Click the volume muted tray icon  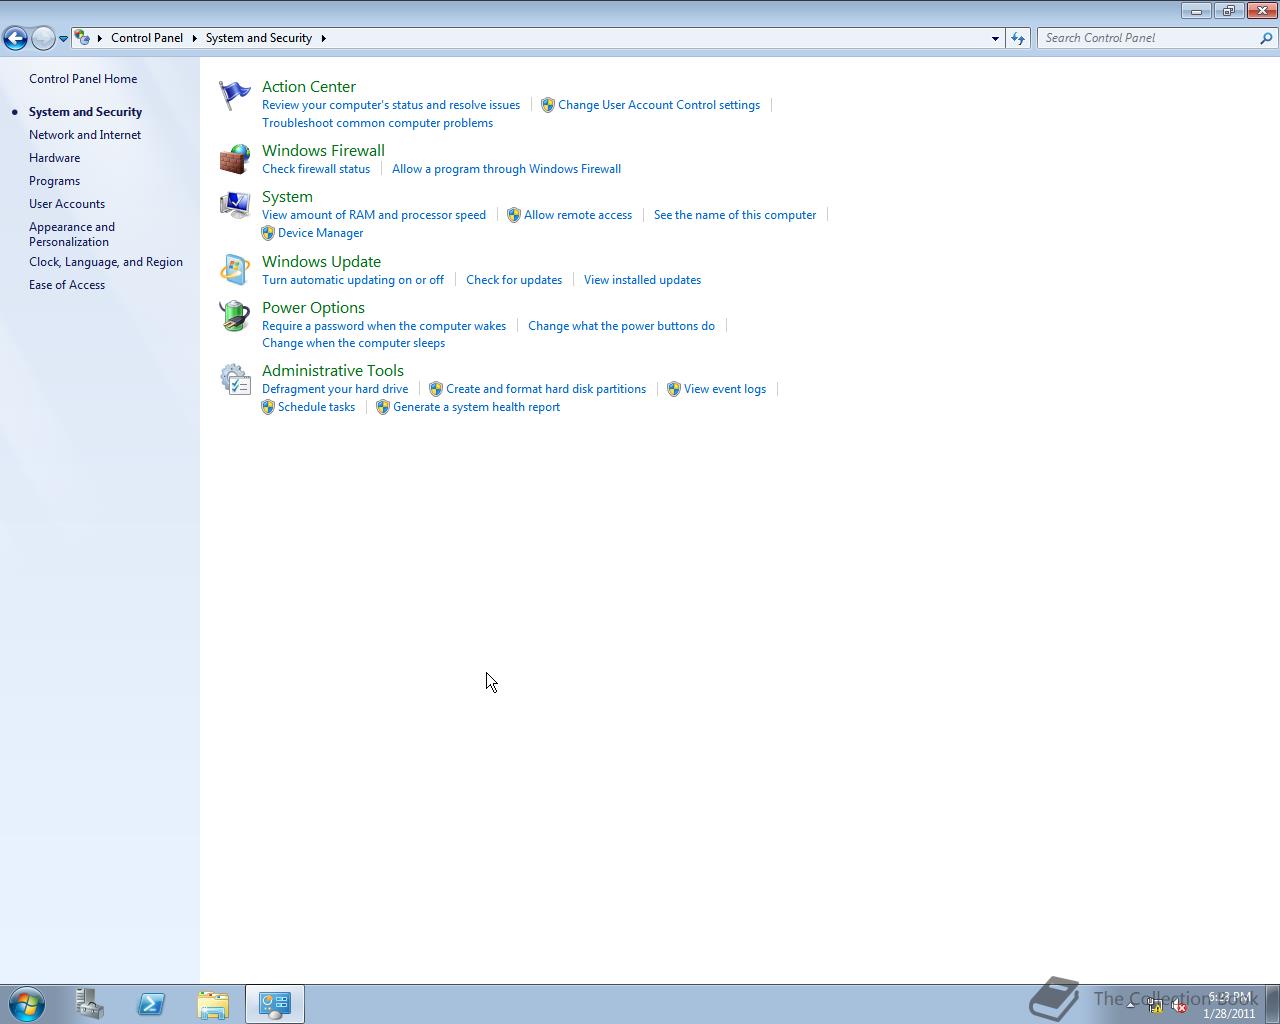[1180, 1006]
